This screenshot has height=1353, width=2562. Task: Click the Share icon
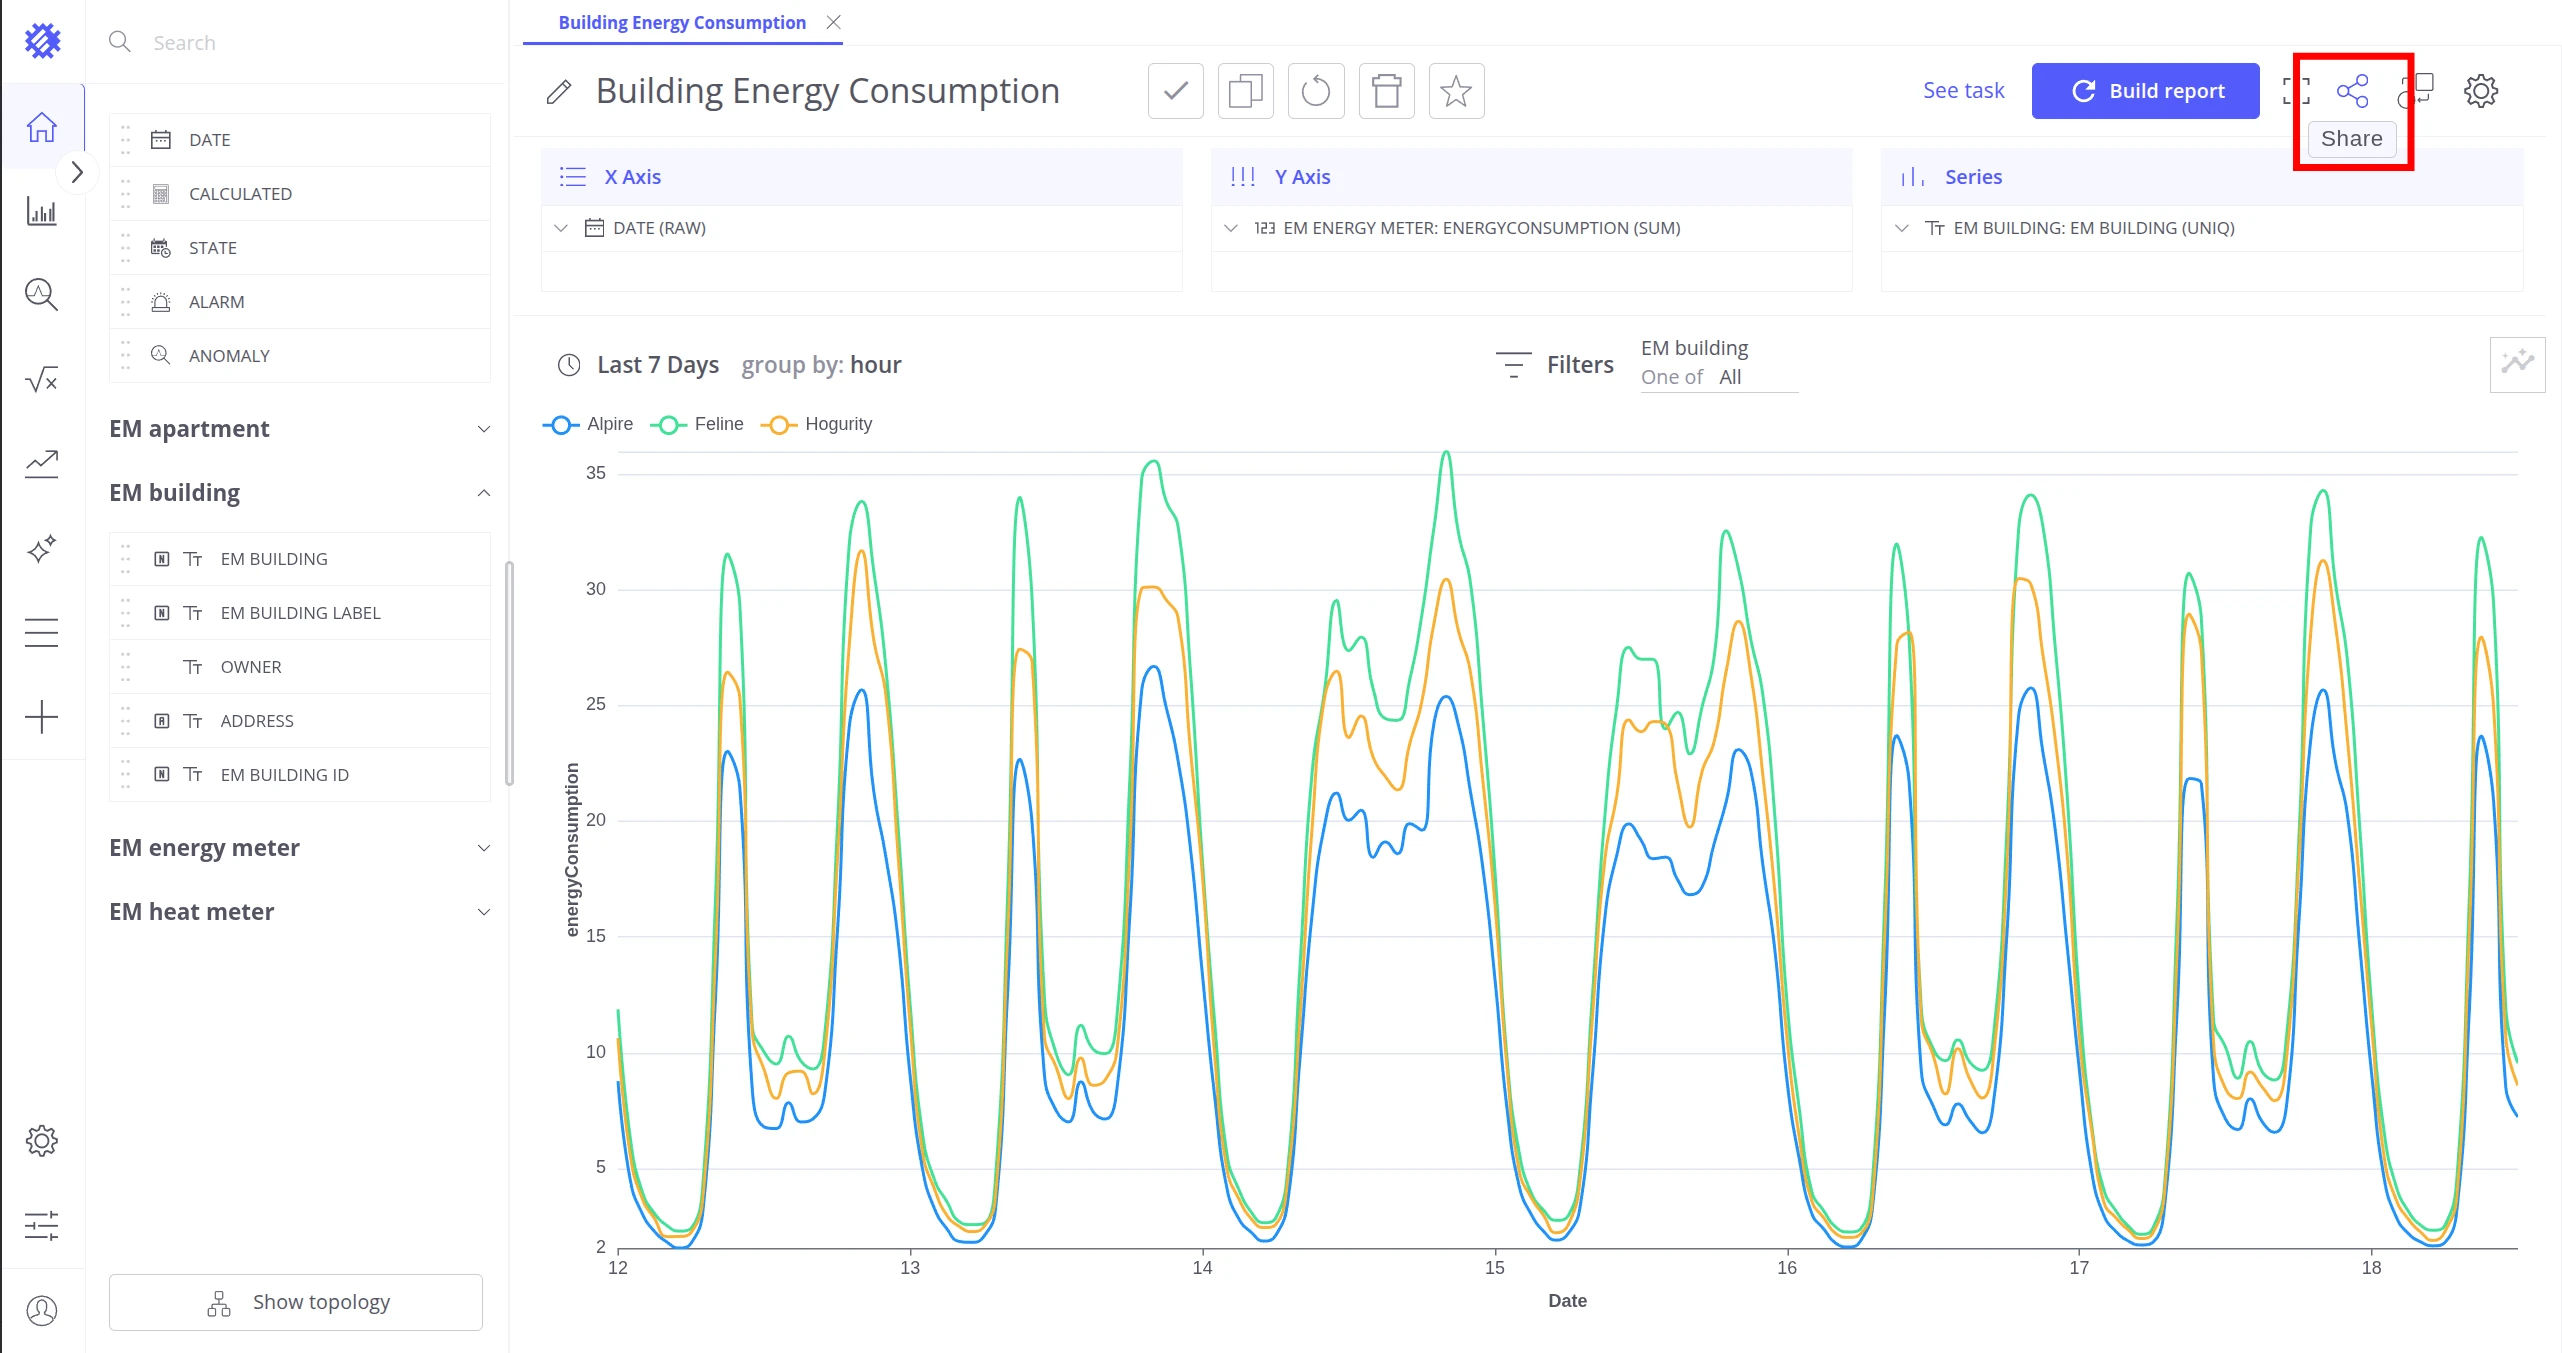tap(2352, 91)
